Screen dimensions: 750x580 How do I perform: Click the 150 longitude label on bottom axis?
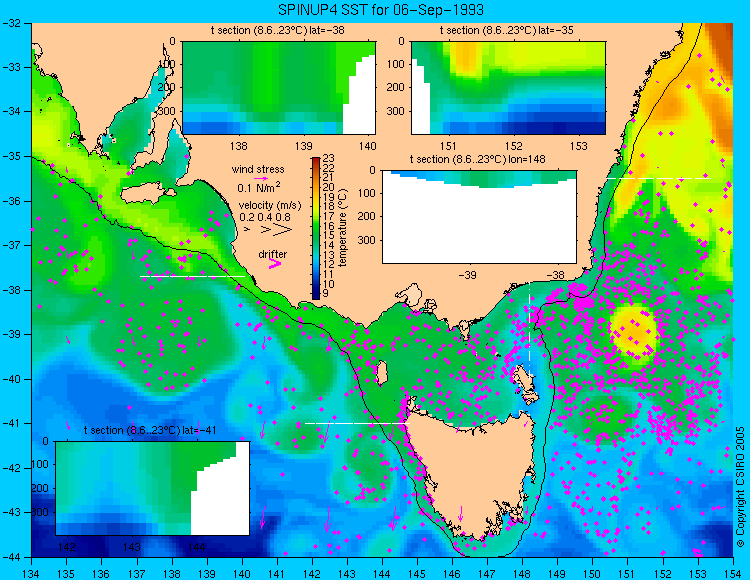[x=592, y=573]
